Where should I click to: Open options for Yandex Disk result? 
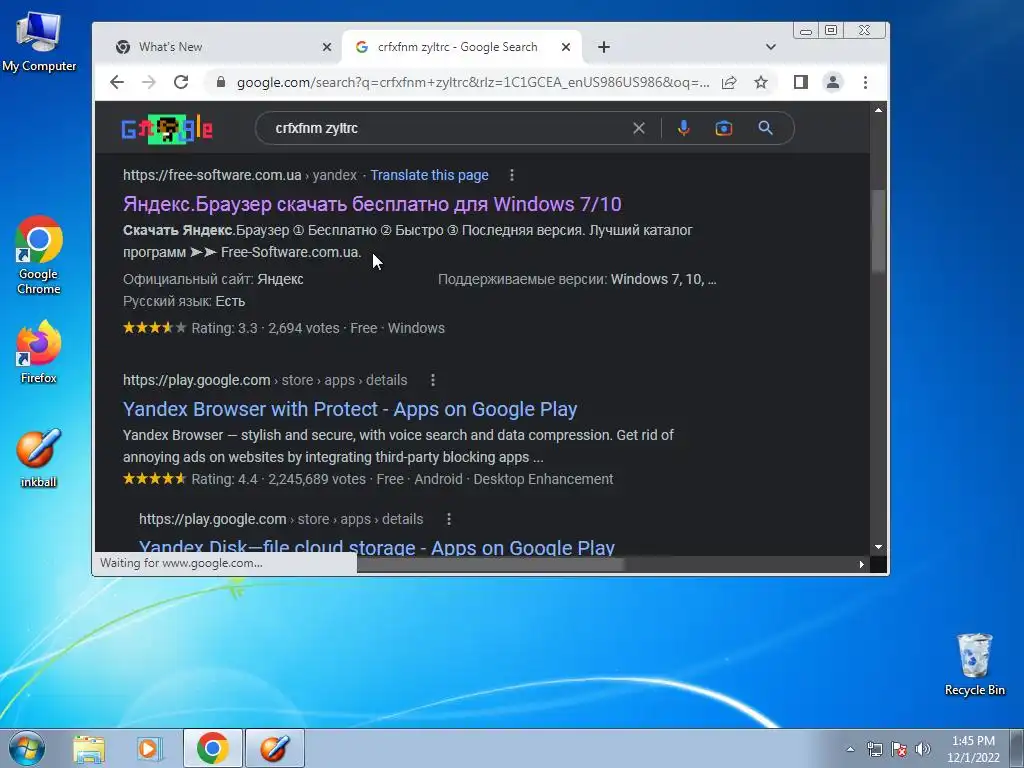(449, 519)
